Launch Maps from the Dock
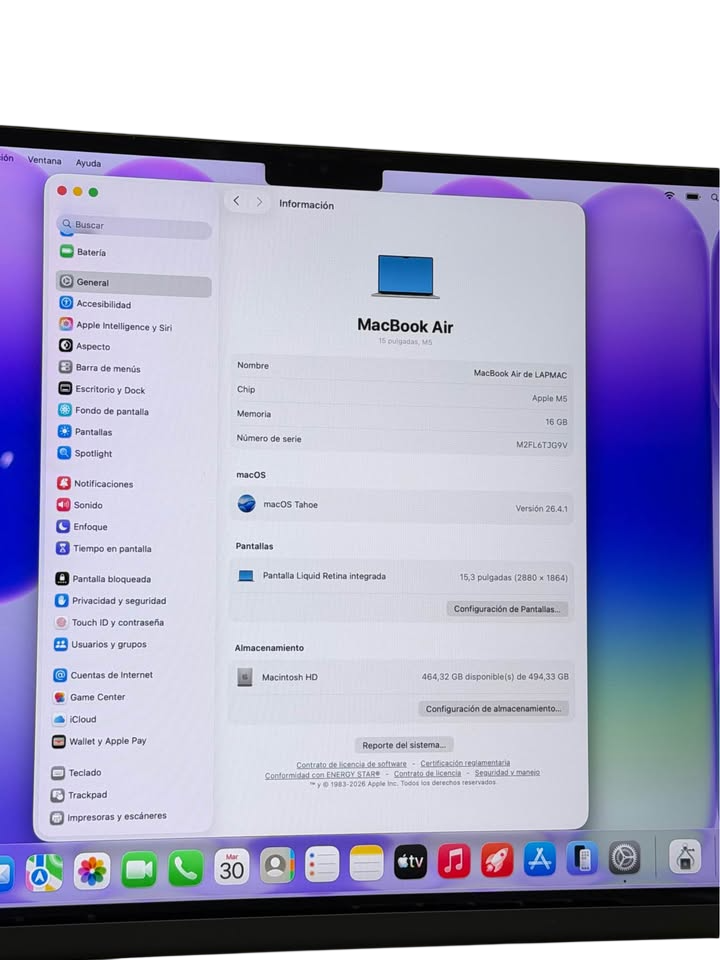This screenshot has height=960, width=720. pyautogui.click(x=44, y=872)
